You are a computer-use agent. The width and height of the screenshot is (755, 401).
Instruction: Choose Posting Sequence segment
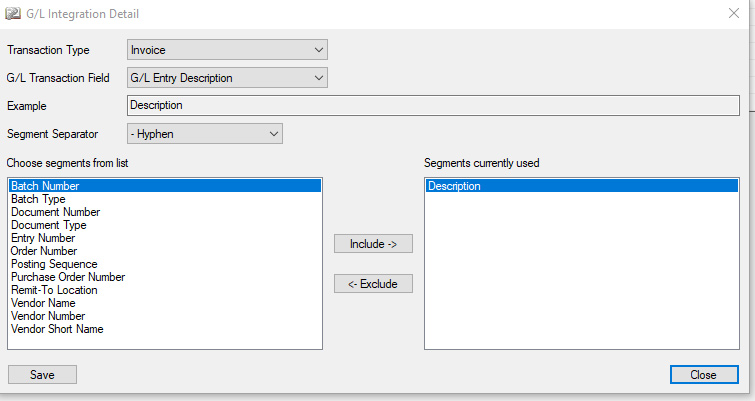coord(54,264)
